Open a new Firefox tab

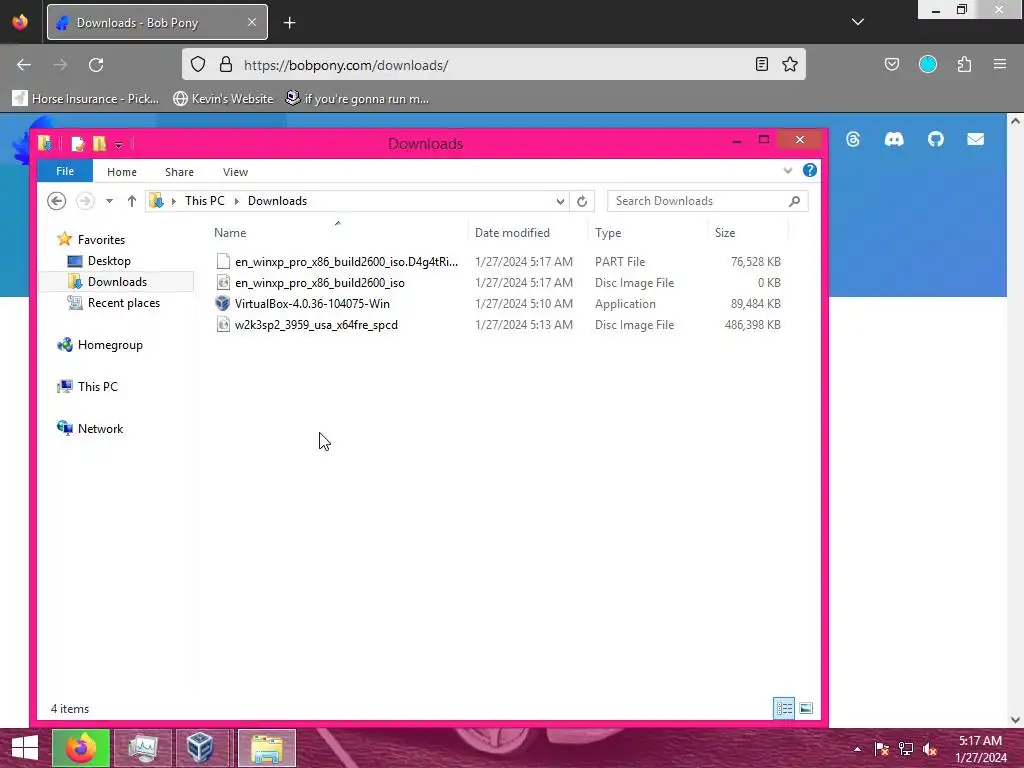(x=289, y=22)
